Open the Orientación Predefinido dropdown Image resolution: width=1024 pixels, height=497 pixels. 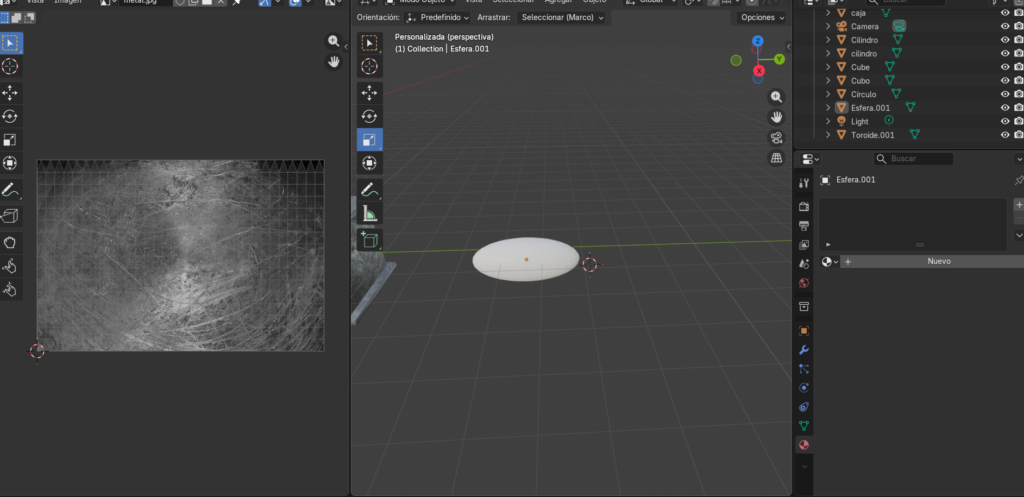438,17
